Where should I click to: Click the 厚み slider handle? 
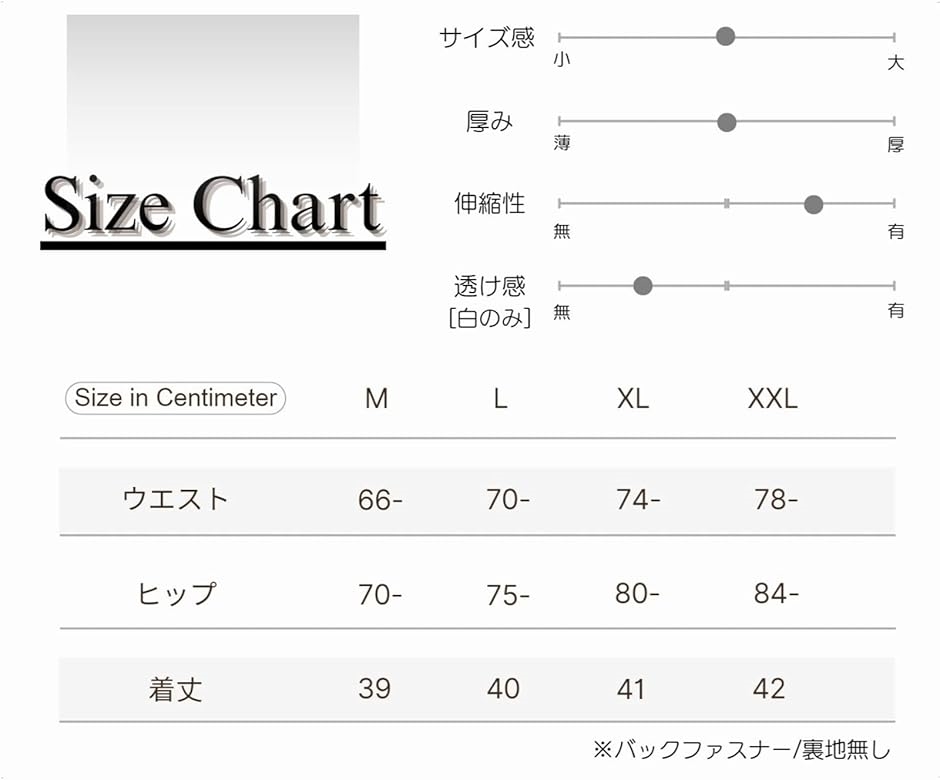[x=727, y=122]
